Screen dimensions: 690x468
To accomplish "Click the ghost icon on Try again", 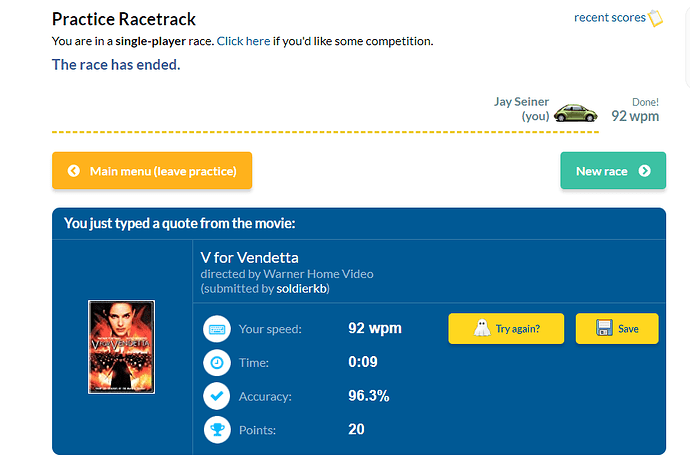I will pos(482,328).
